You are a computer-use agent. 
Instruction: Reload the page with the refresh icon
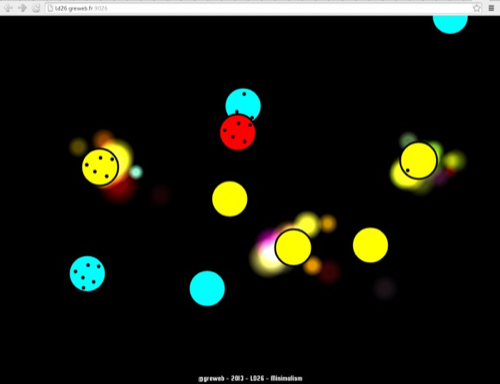[x=36, y=8]
